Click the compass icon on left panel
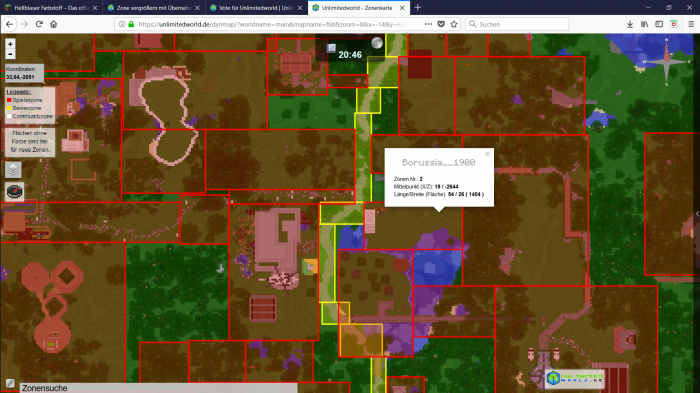700x393 pixels. 14,192
